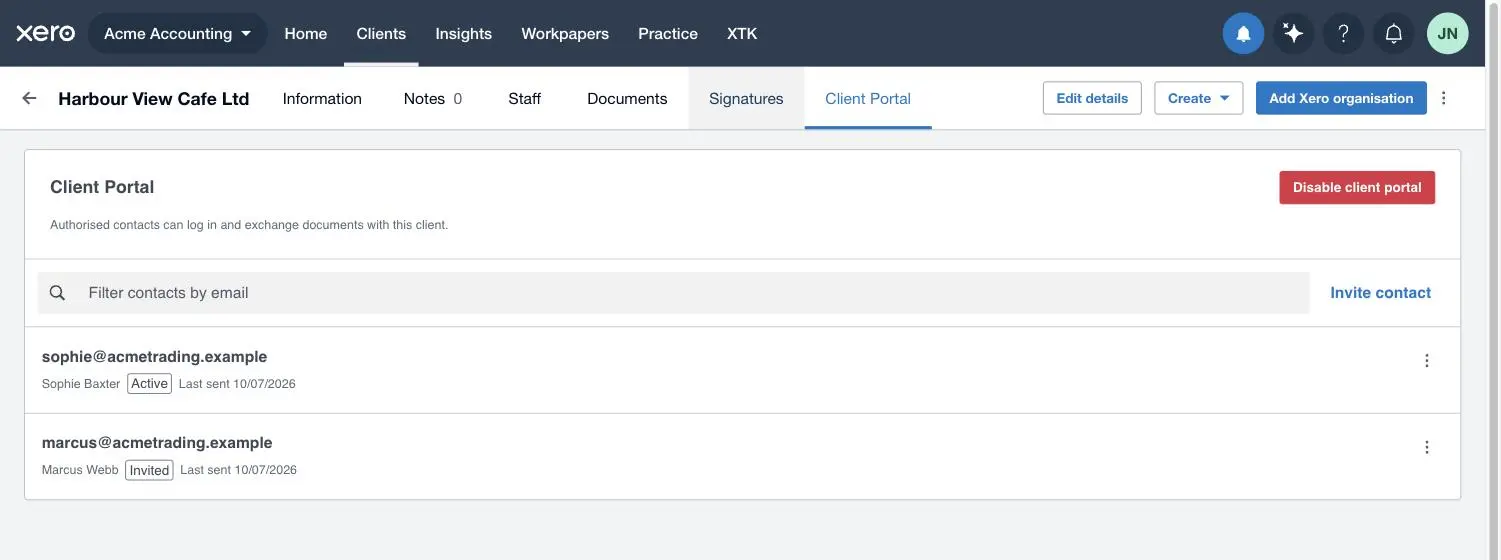1501x560 pixels.
Task: Click the search magnifier icon in filter bar
Action: point(57,293)
